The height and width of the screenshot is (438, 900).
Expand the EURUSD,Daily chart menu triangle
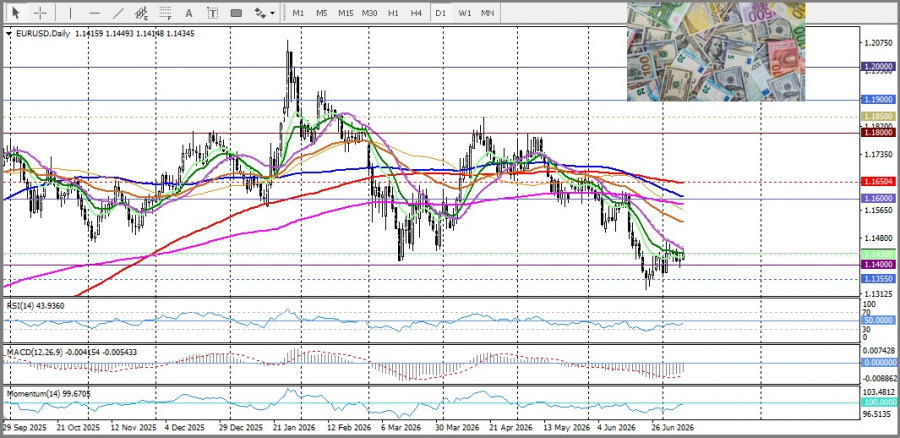pos(9,34)
